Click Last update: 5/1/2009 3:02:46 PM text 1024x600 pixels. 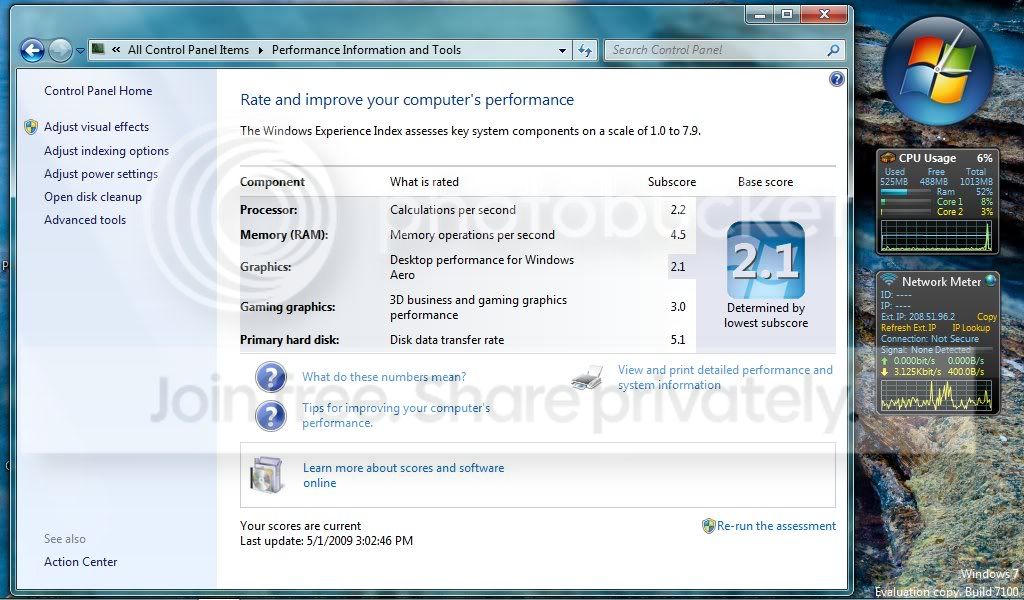(327, 541)
